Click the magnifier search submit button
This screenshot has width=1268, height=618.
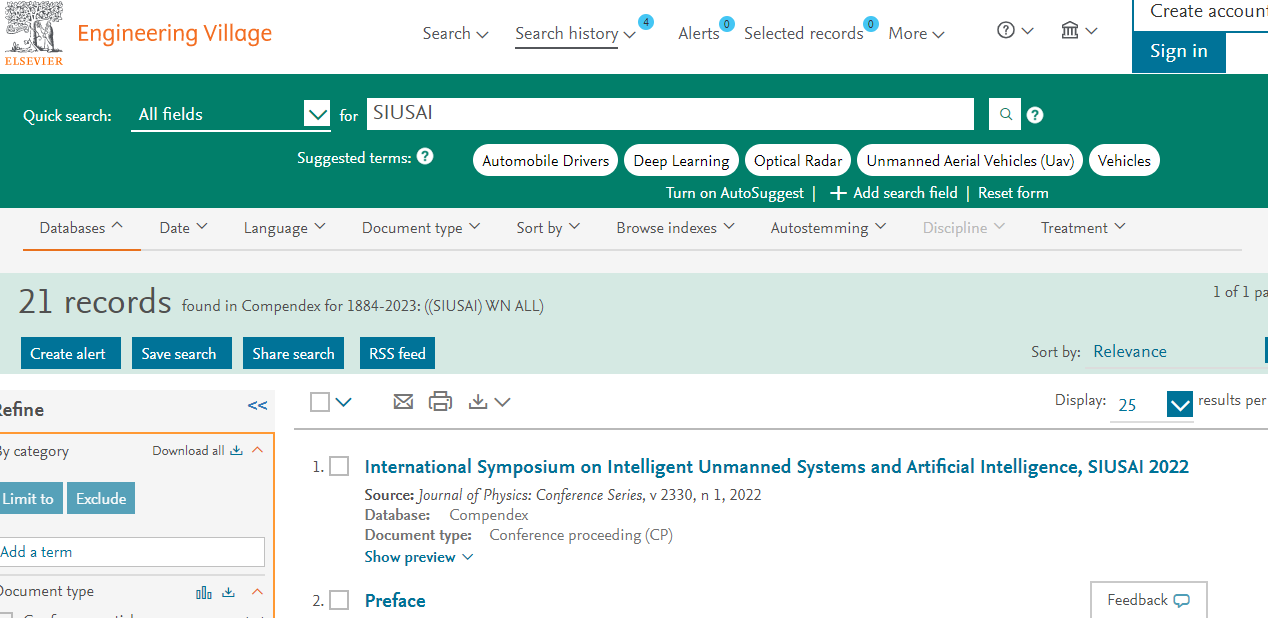pyautogui.click(x=1005, y=114)
